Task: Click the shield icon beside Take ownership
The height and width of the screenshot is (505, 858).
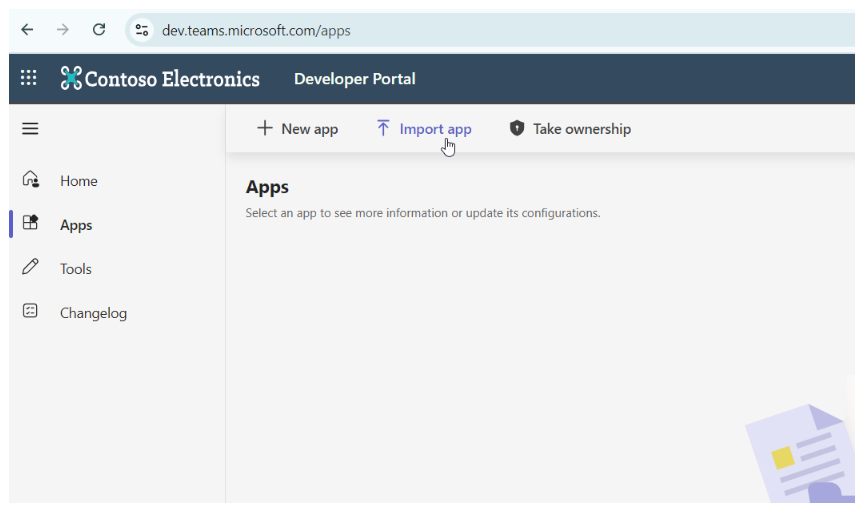Action: click(517, 128)
